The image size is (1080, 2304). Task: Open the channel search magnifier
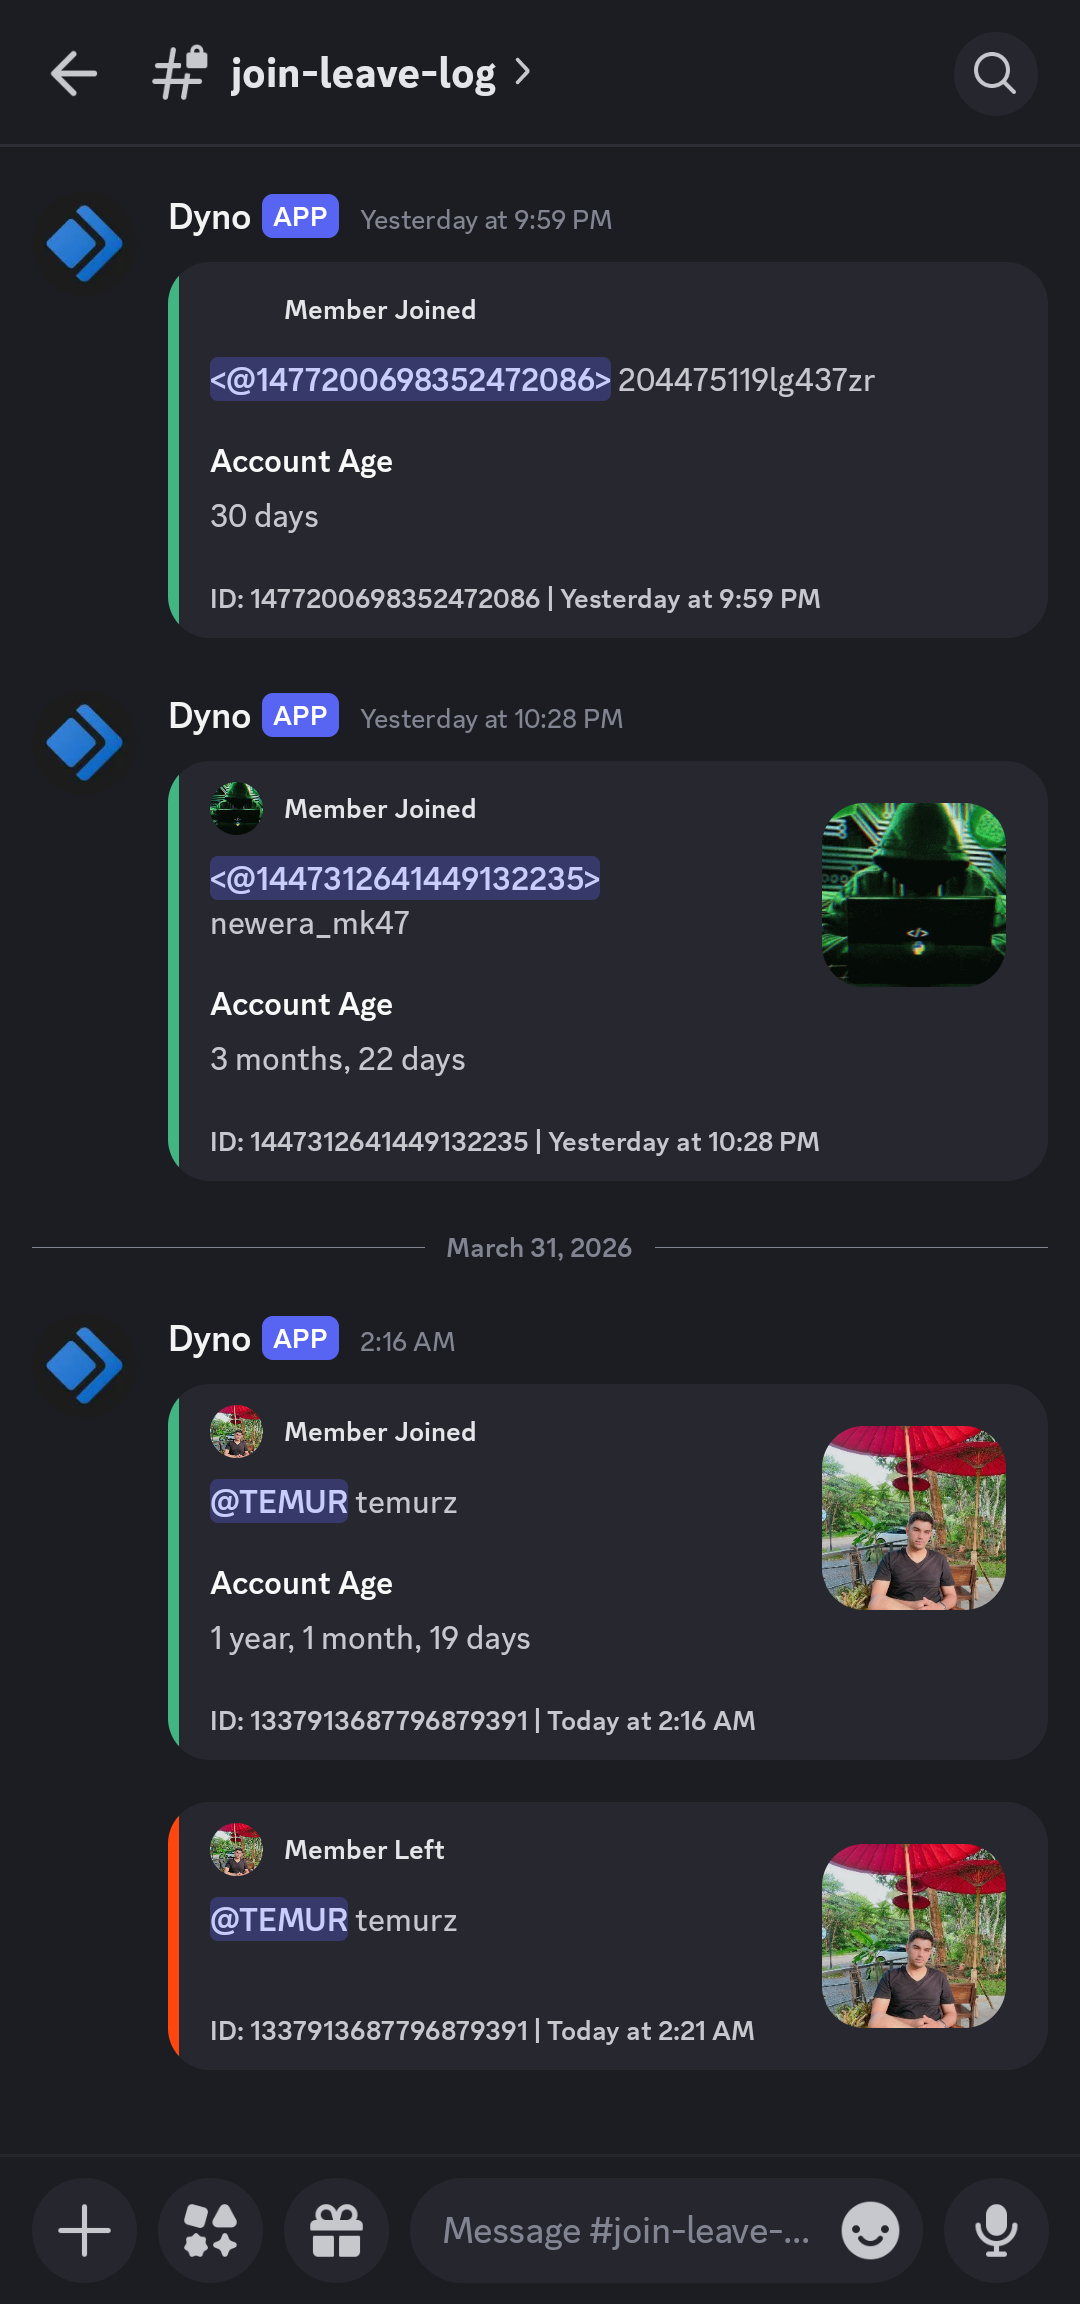[995, 74]
